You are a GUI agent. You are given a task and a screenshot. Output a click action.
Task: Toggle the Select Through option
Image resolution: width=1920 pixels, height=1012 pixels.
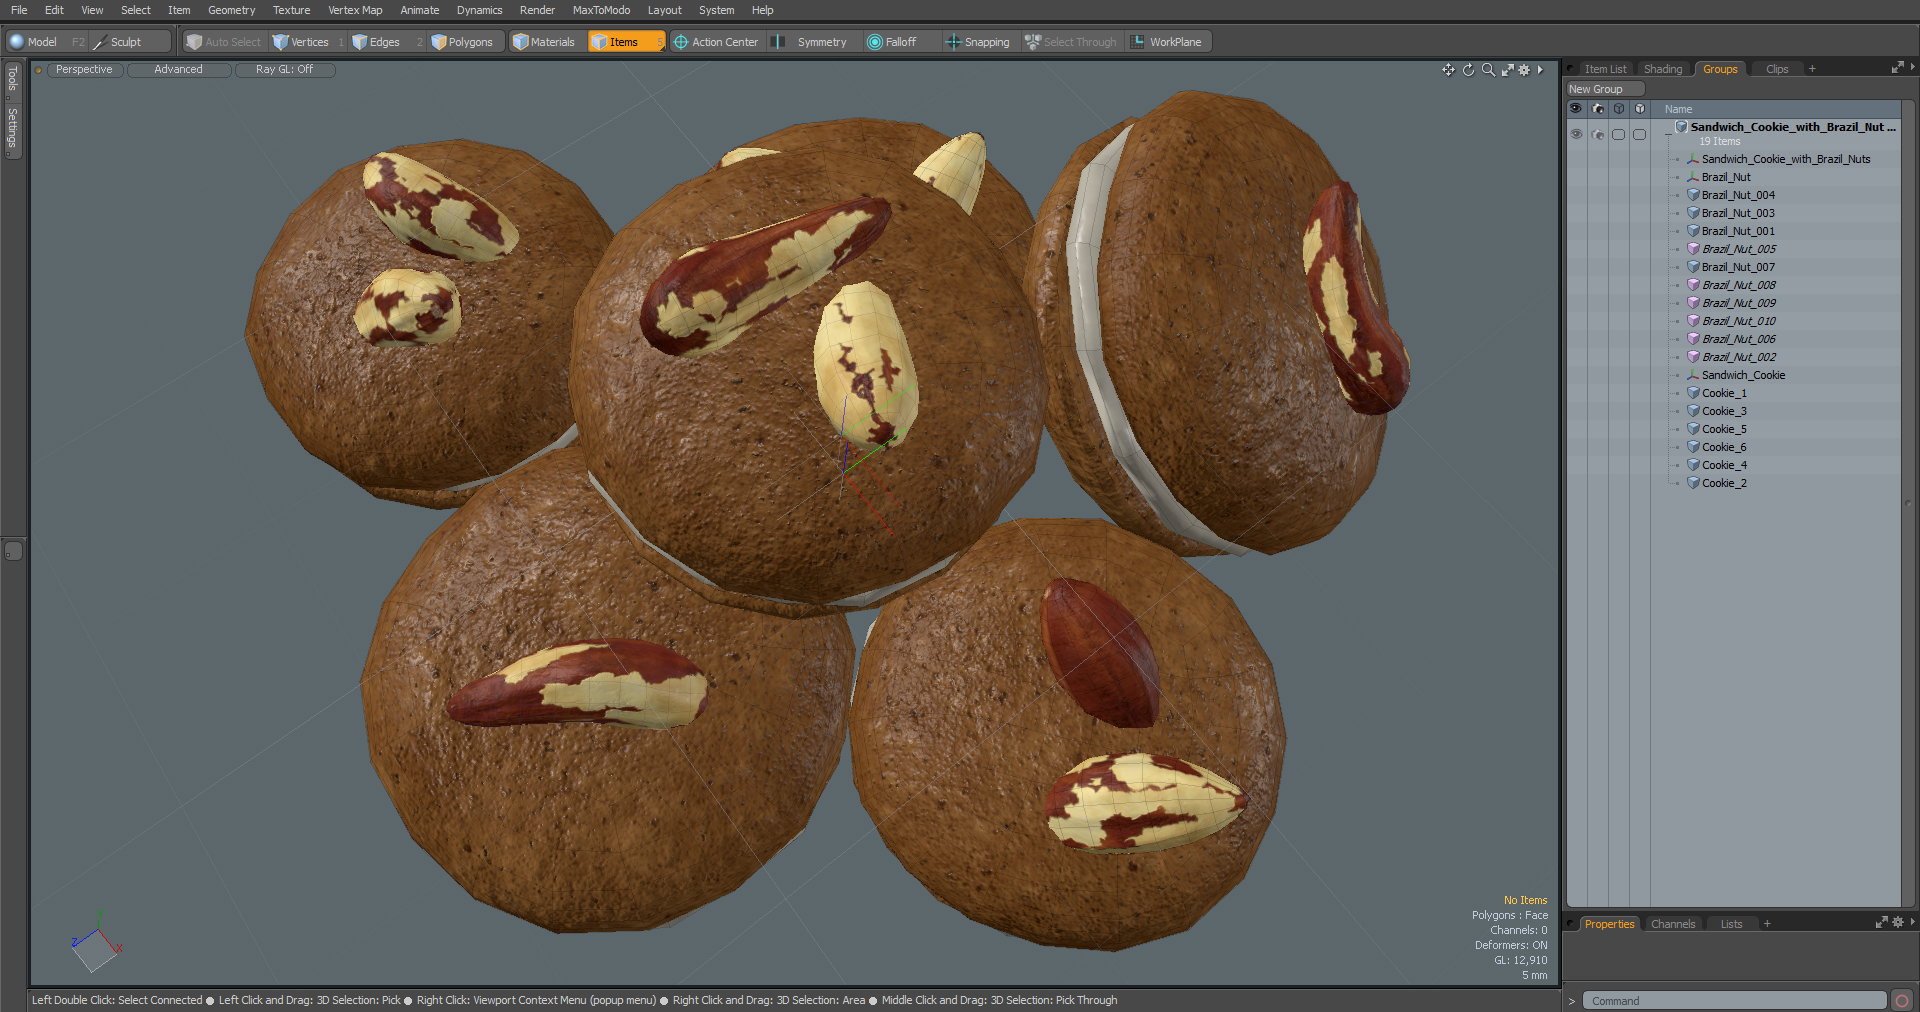coord(1071,42)
